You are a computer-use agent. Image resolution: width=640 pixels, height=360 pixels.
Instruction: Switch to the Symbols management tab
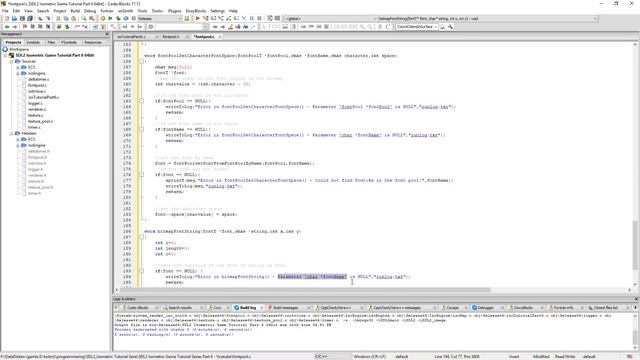coord(33,42)
